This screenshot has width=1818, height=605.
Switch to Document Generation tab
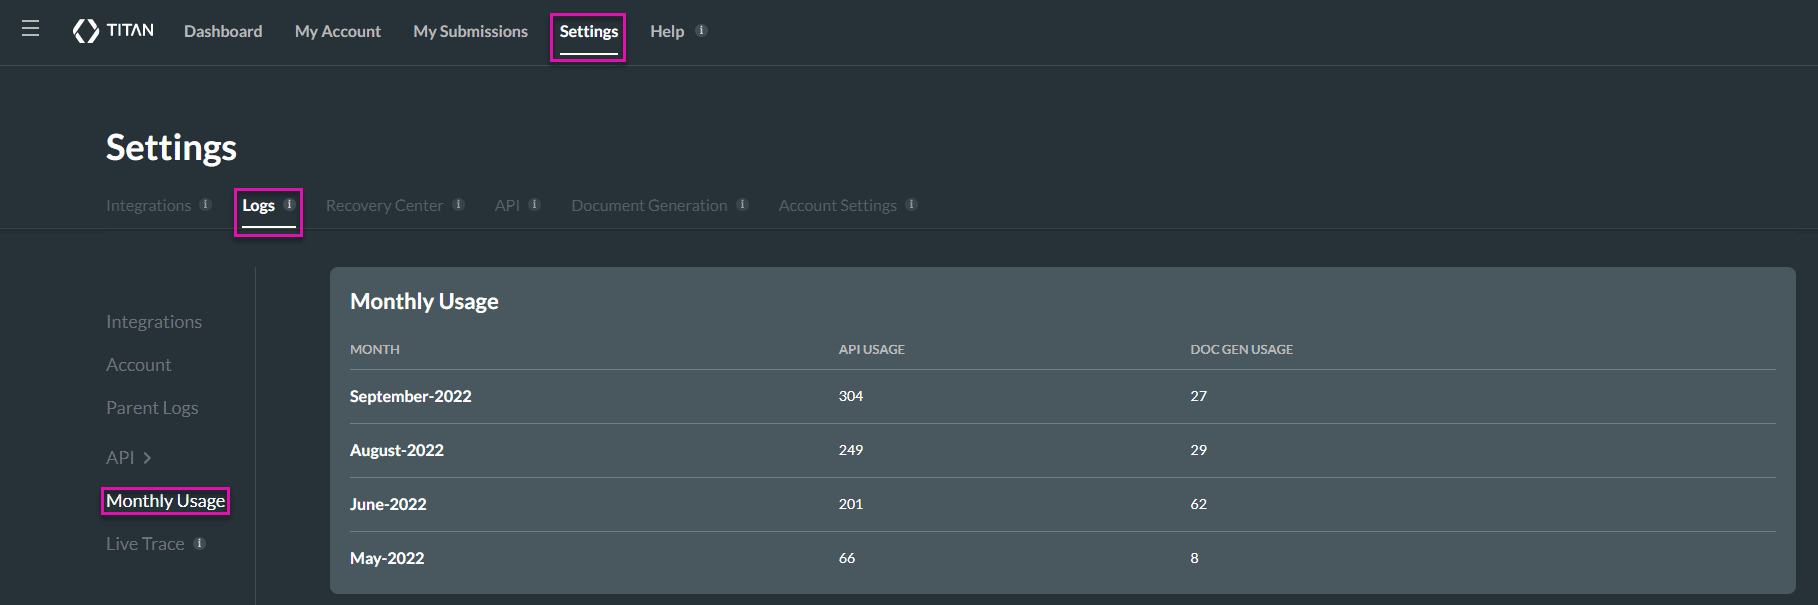pos(649,205)
